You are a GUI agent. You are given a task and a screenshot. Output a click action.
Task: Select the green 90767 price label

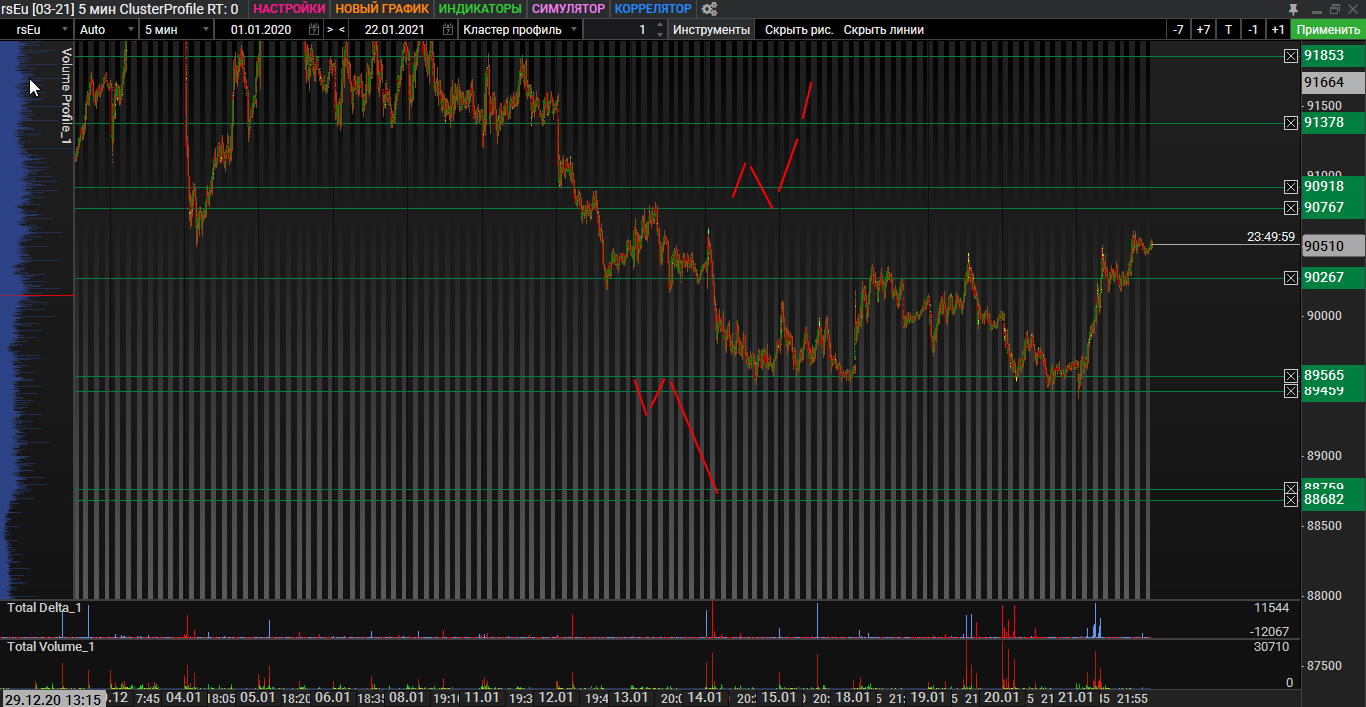coord(1333,208)
